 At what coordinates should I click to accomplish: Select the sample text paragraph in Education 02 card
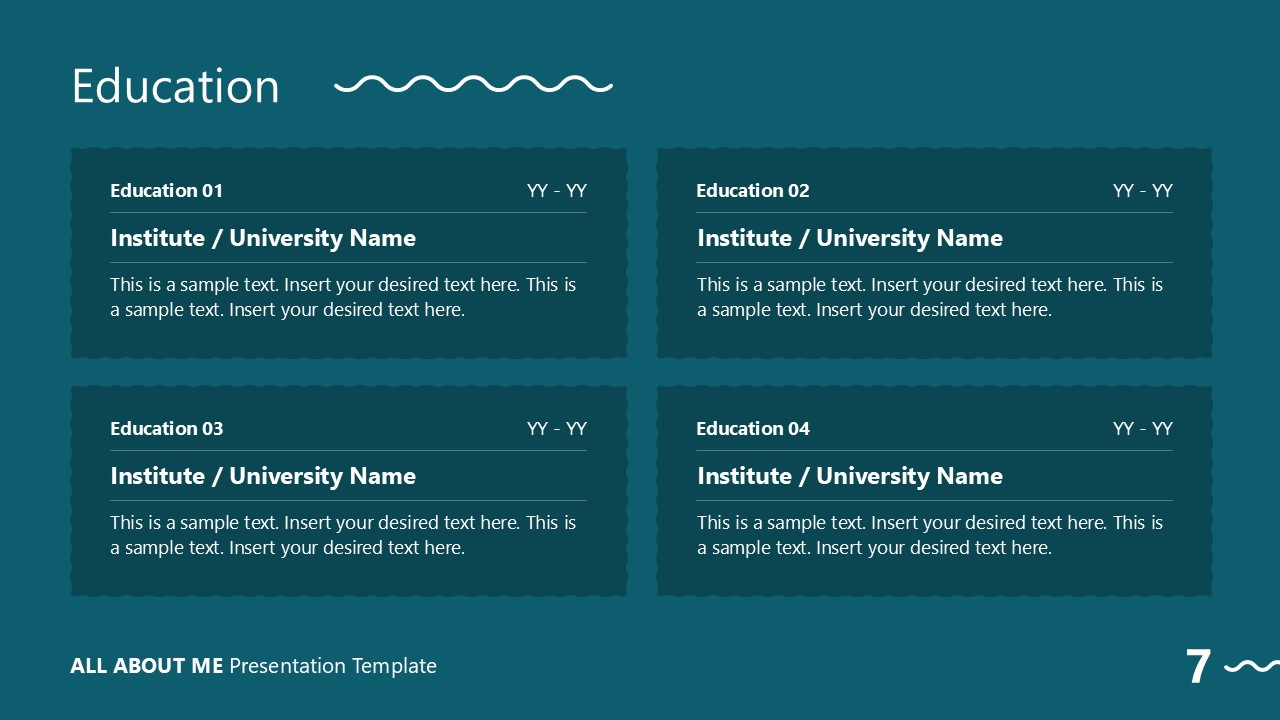930,297
